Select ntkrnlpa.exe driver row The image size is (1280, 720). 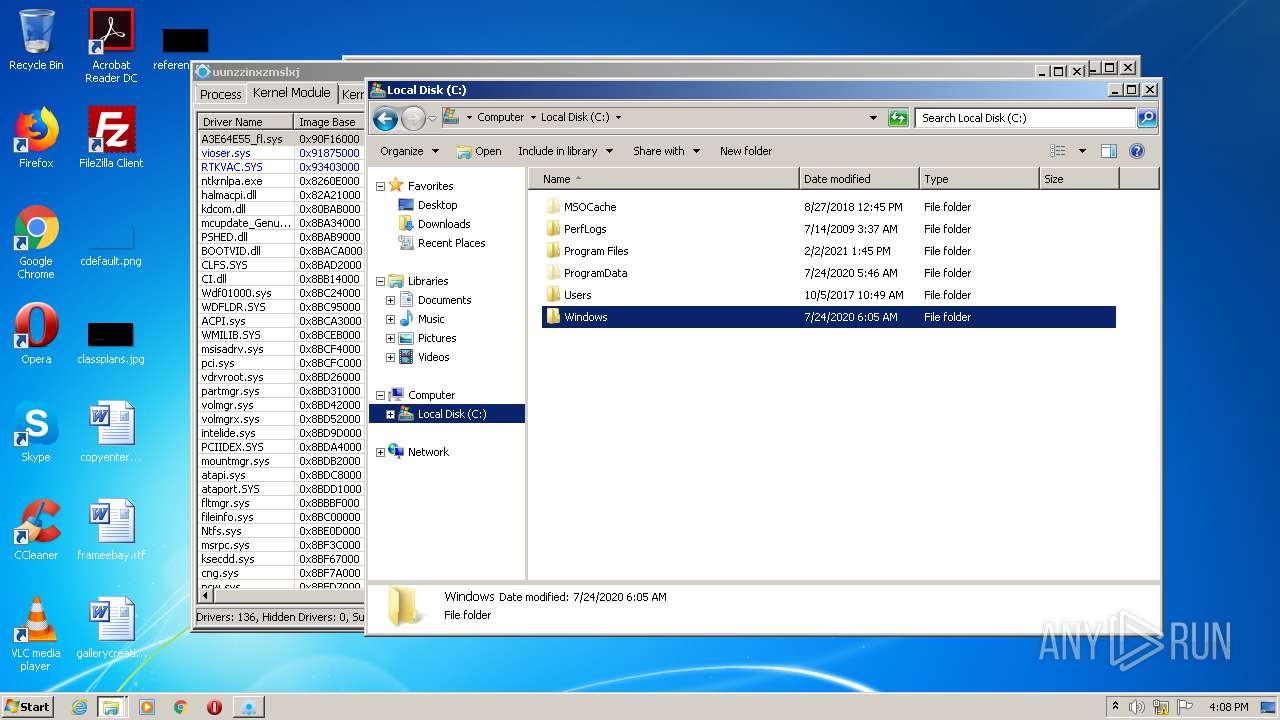click(x=280, y=181)
